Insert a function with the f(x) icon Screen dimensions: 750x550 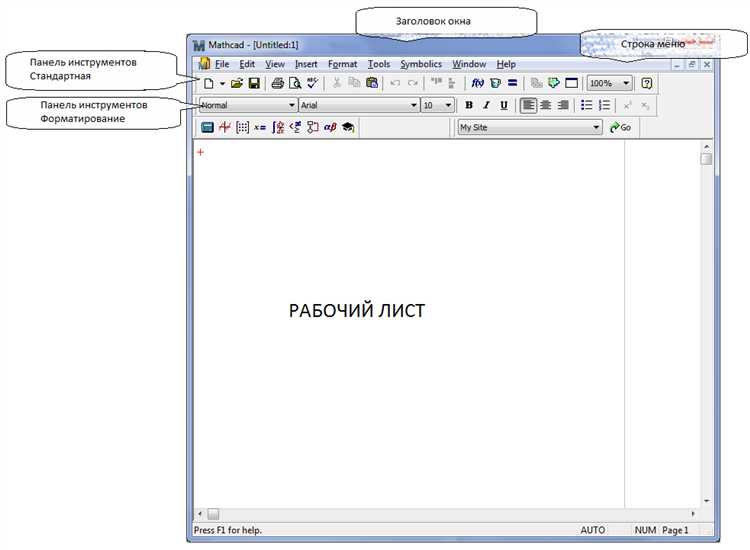click(477, 83)
